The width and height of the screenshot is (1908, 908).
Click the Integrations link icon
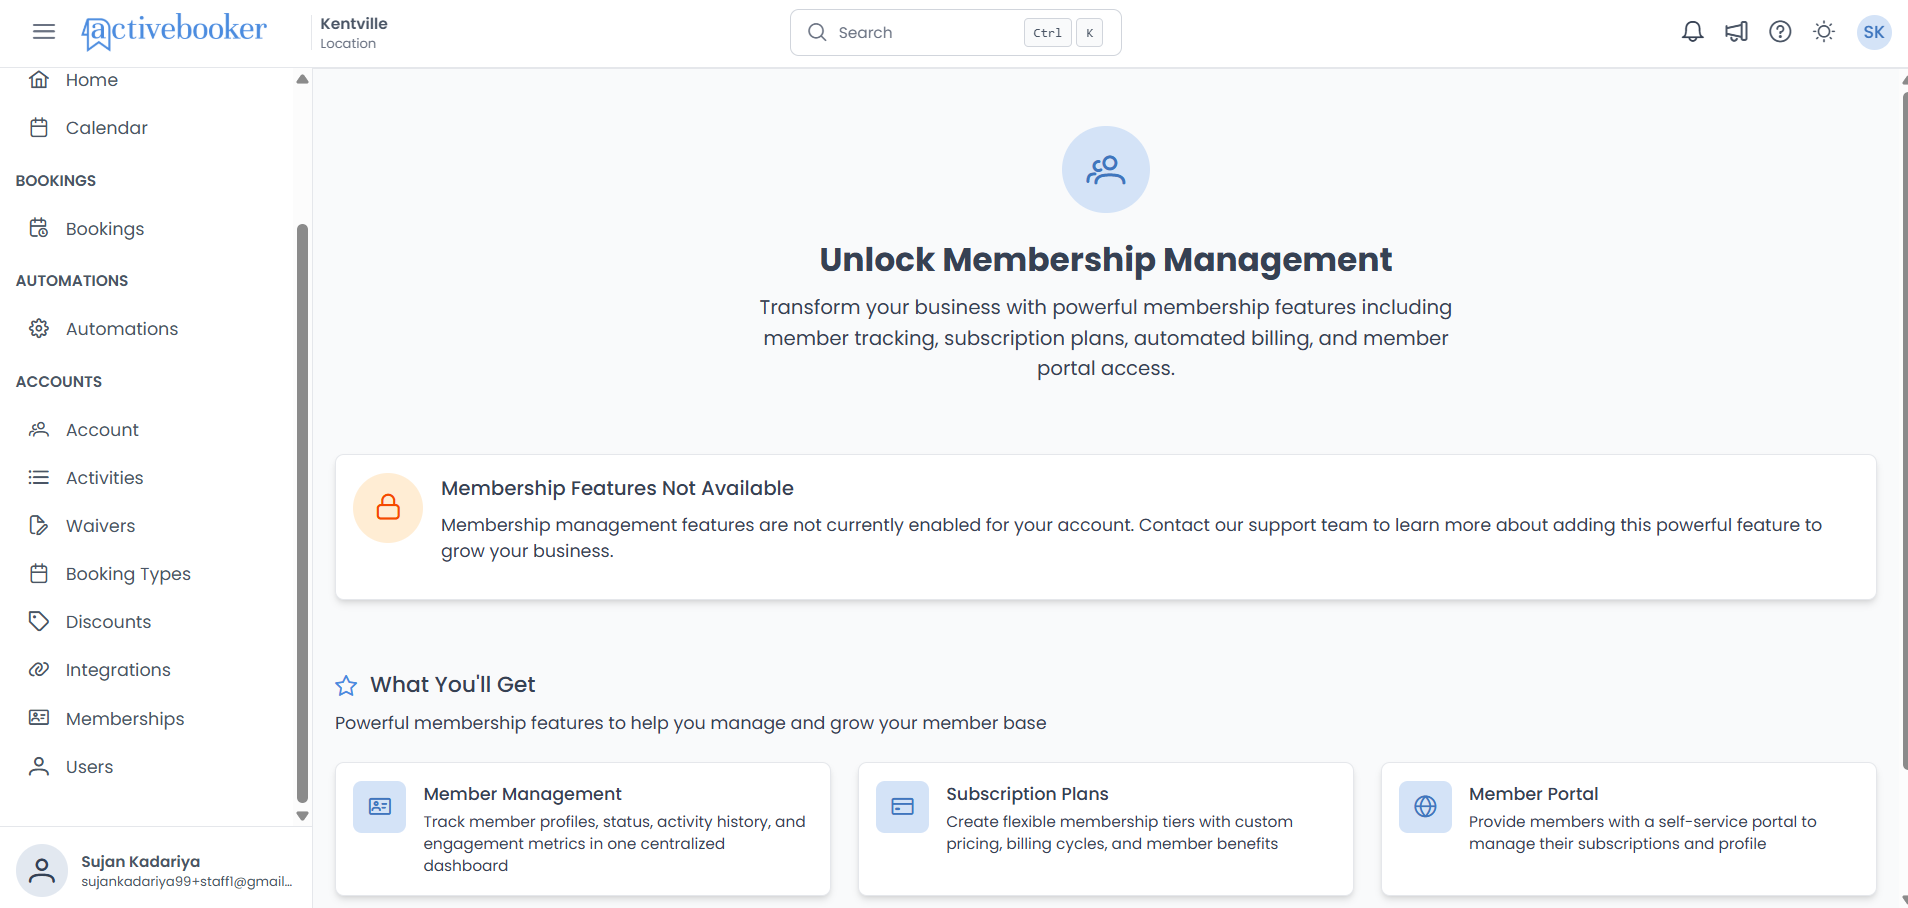pos(39,670)
